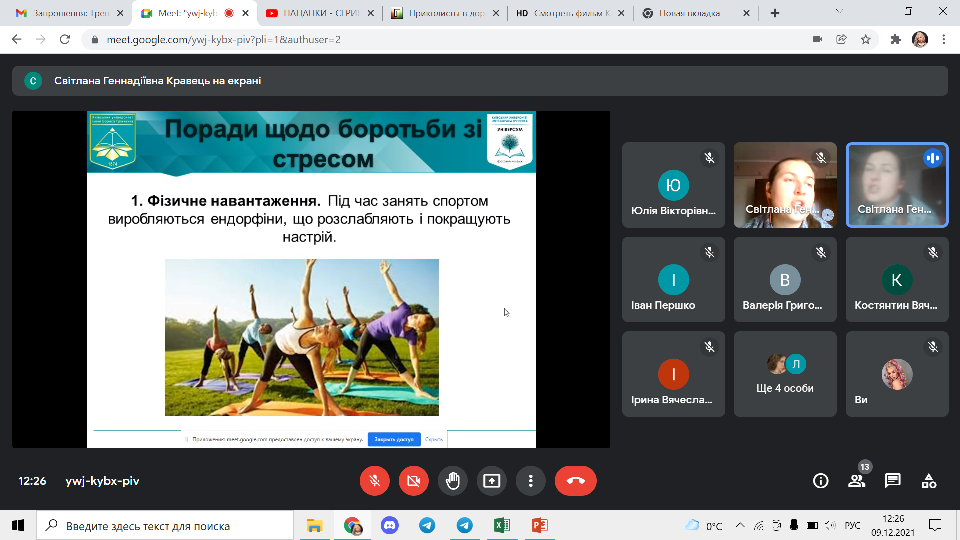Open more options three-dot menu
Screen dimensions: 960x540
tap(530, 480)
